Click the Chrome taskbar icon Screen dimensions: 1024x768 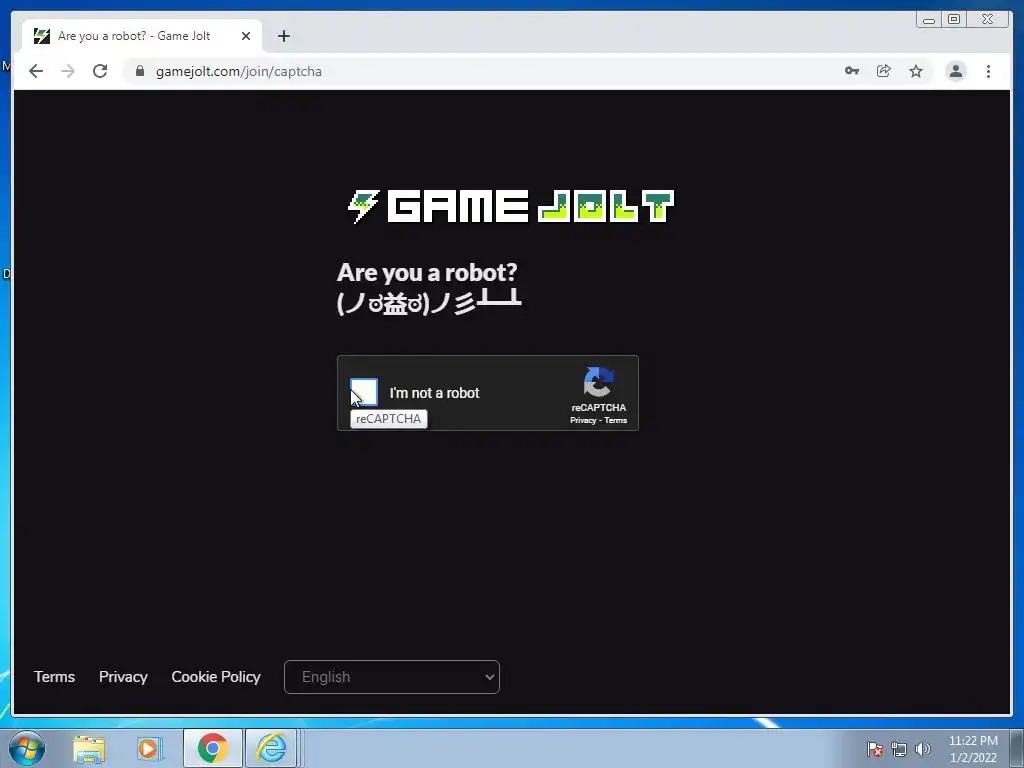213,748
